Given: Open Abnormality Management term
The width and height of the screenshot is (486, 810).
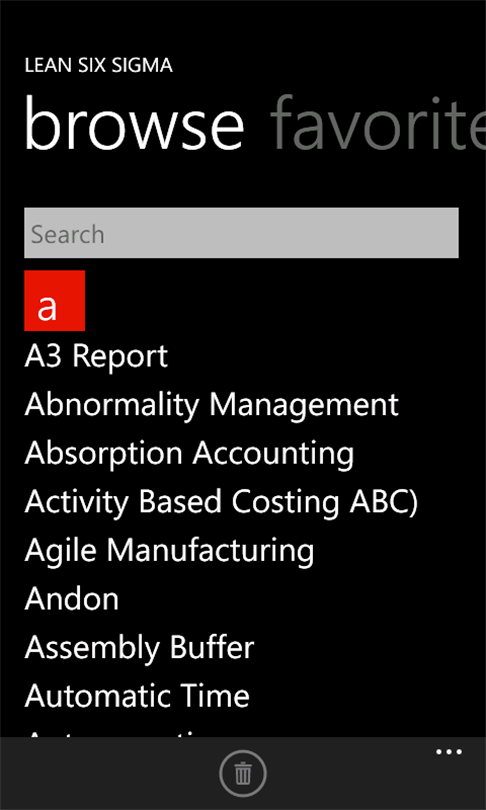Looking at the screenshot, I should (x=211, y=404).
